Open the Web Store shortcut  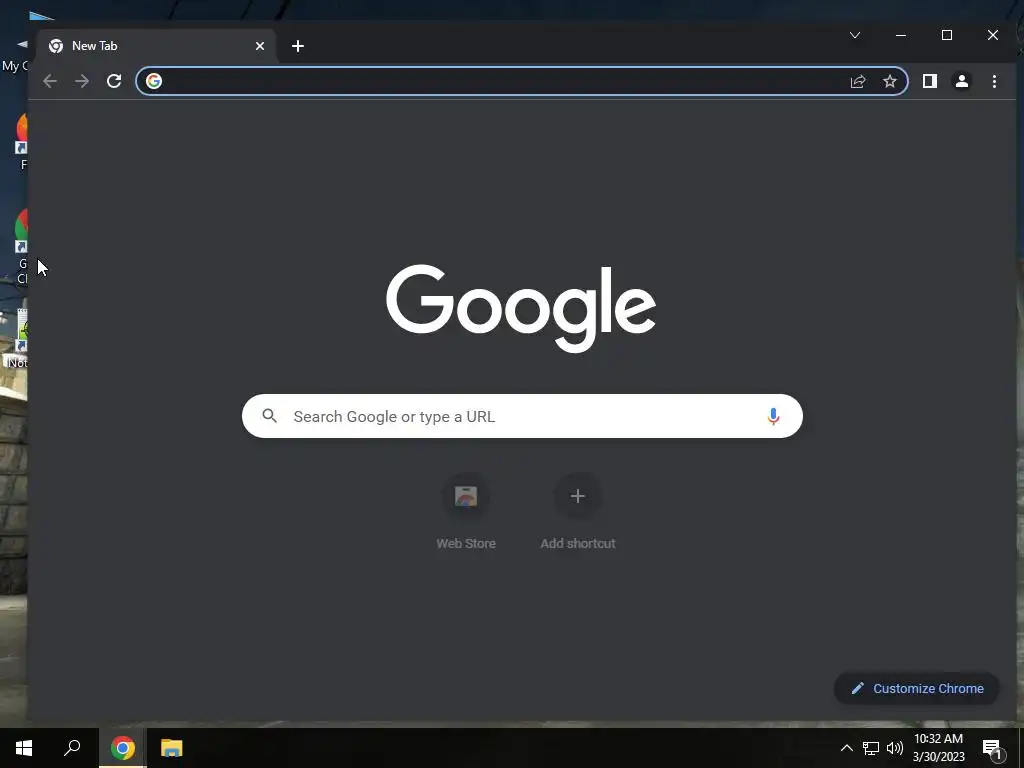466,513
